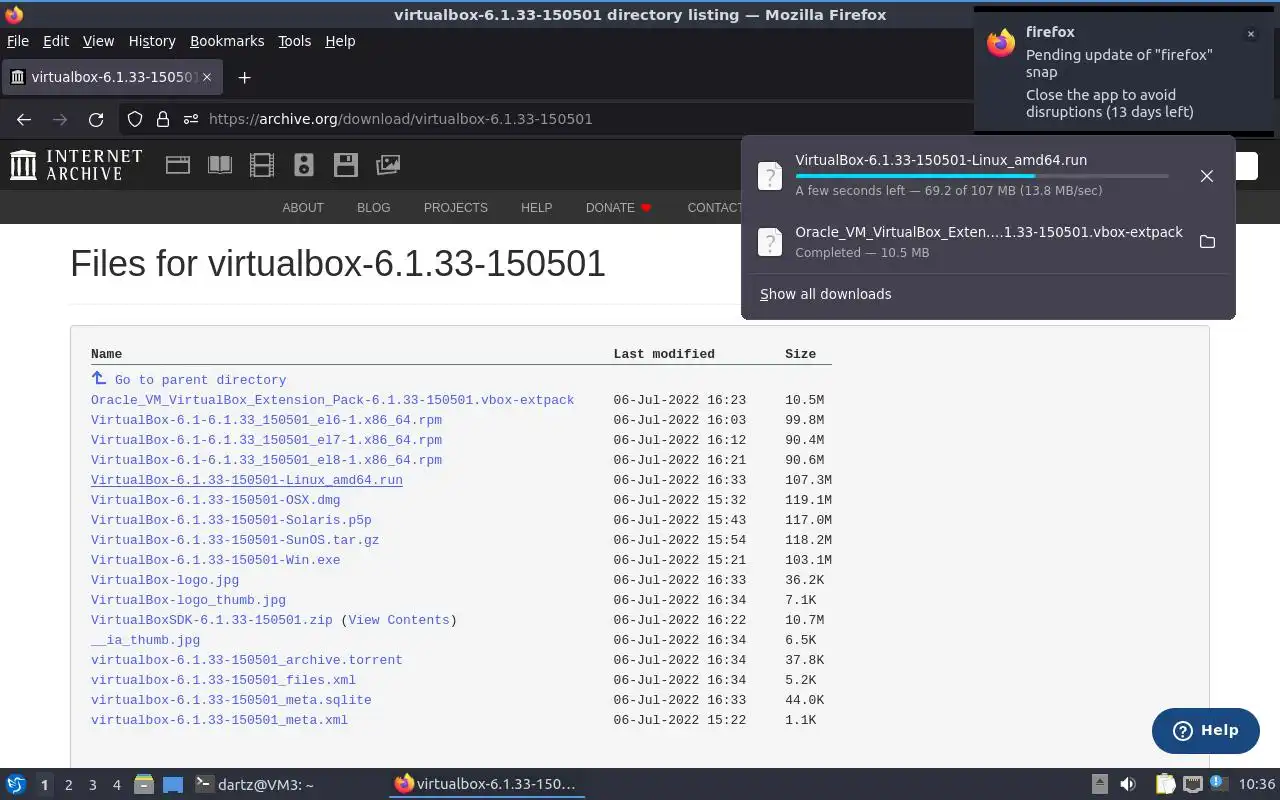Open the application launcher menu icon
This screenshot has height=800, width=1280.
click(15, 784)
